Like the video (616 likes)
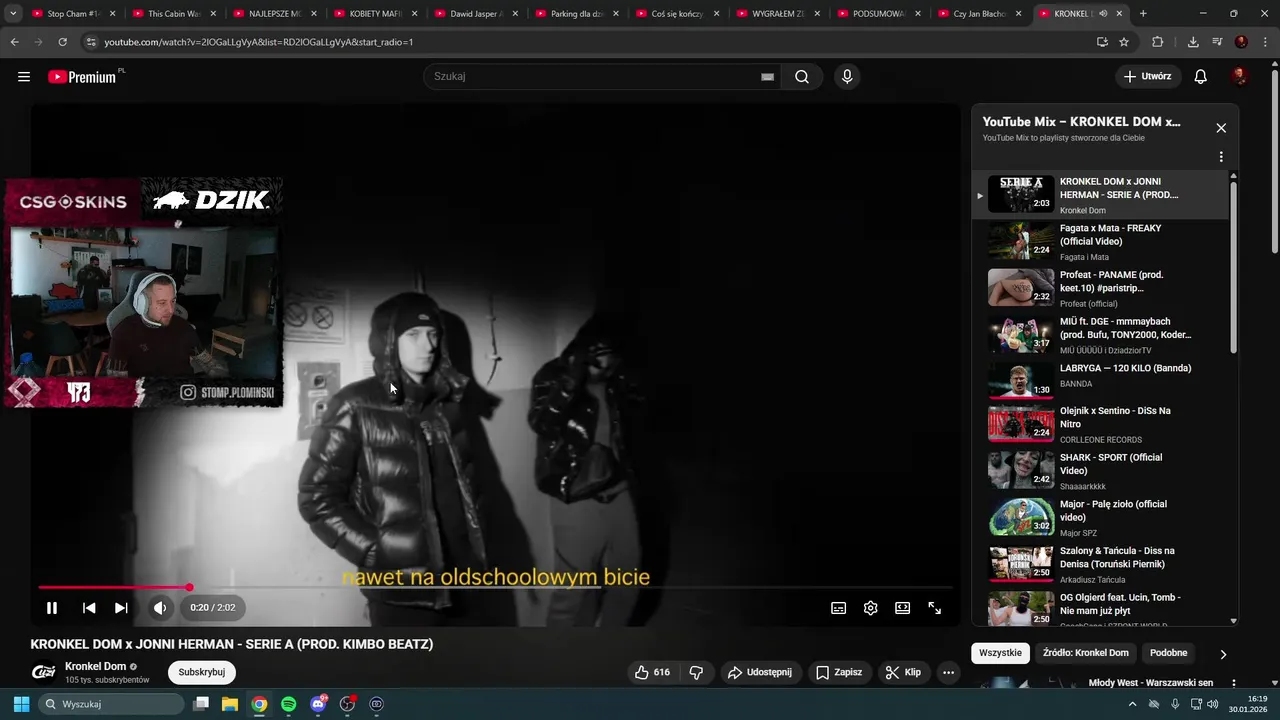This screenshot has height=720, width=1280. [x=652, y=673]
